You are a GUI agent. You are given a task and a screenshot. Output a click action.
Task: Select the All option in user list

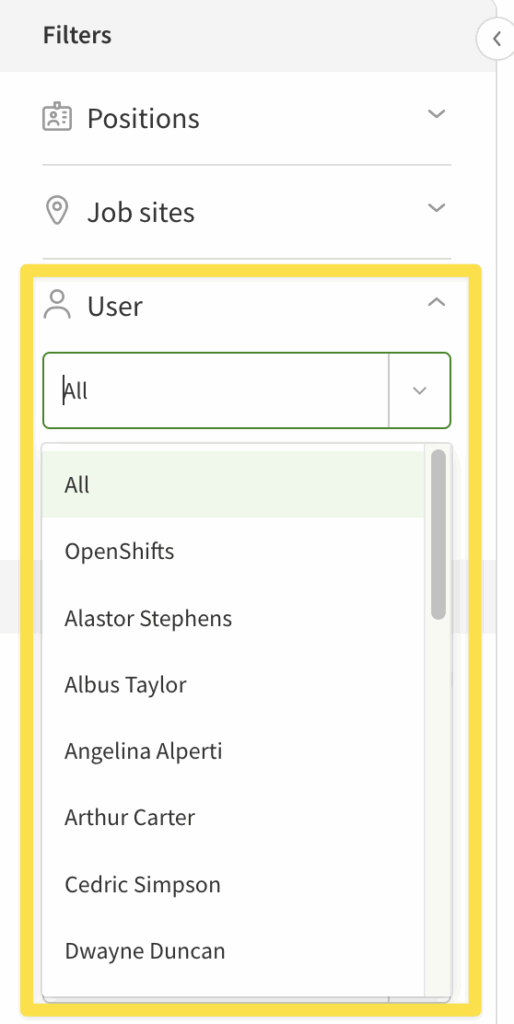tap(233, 485)
